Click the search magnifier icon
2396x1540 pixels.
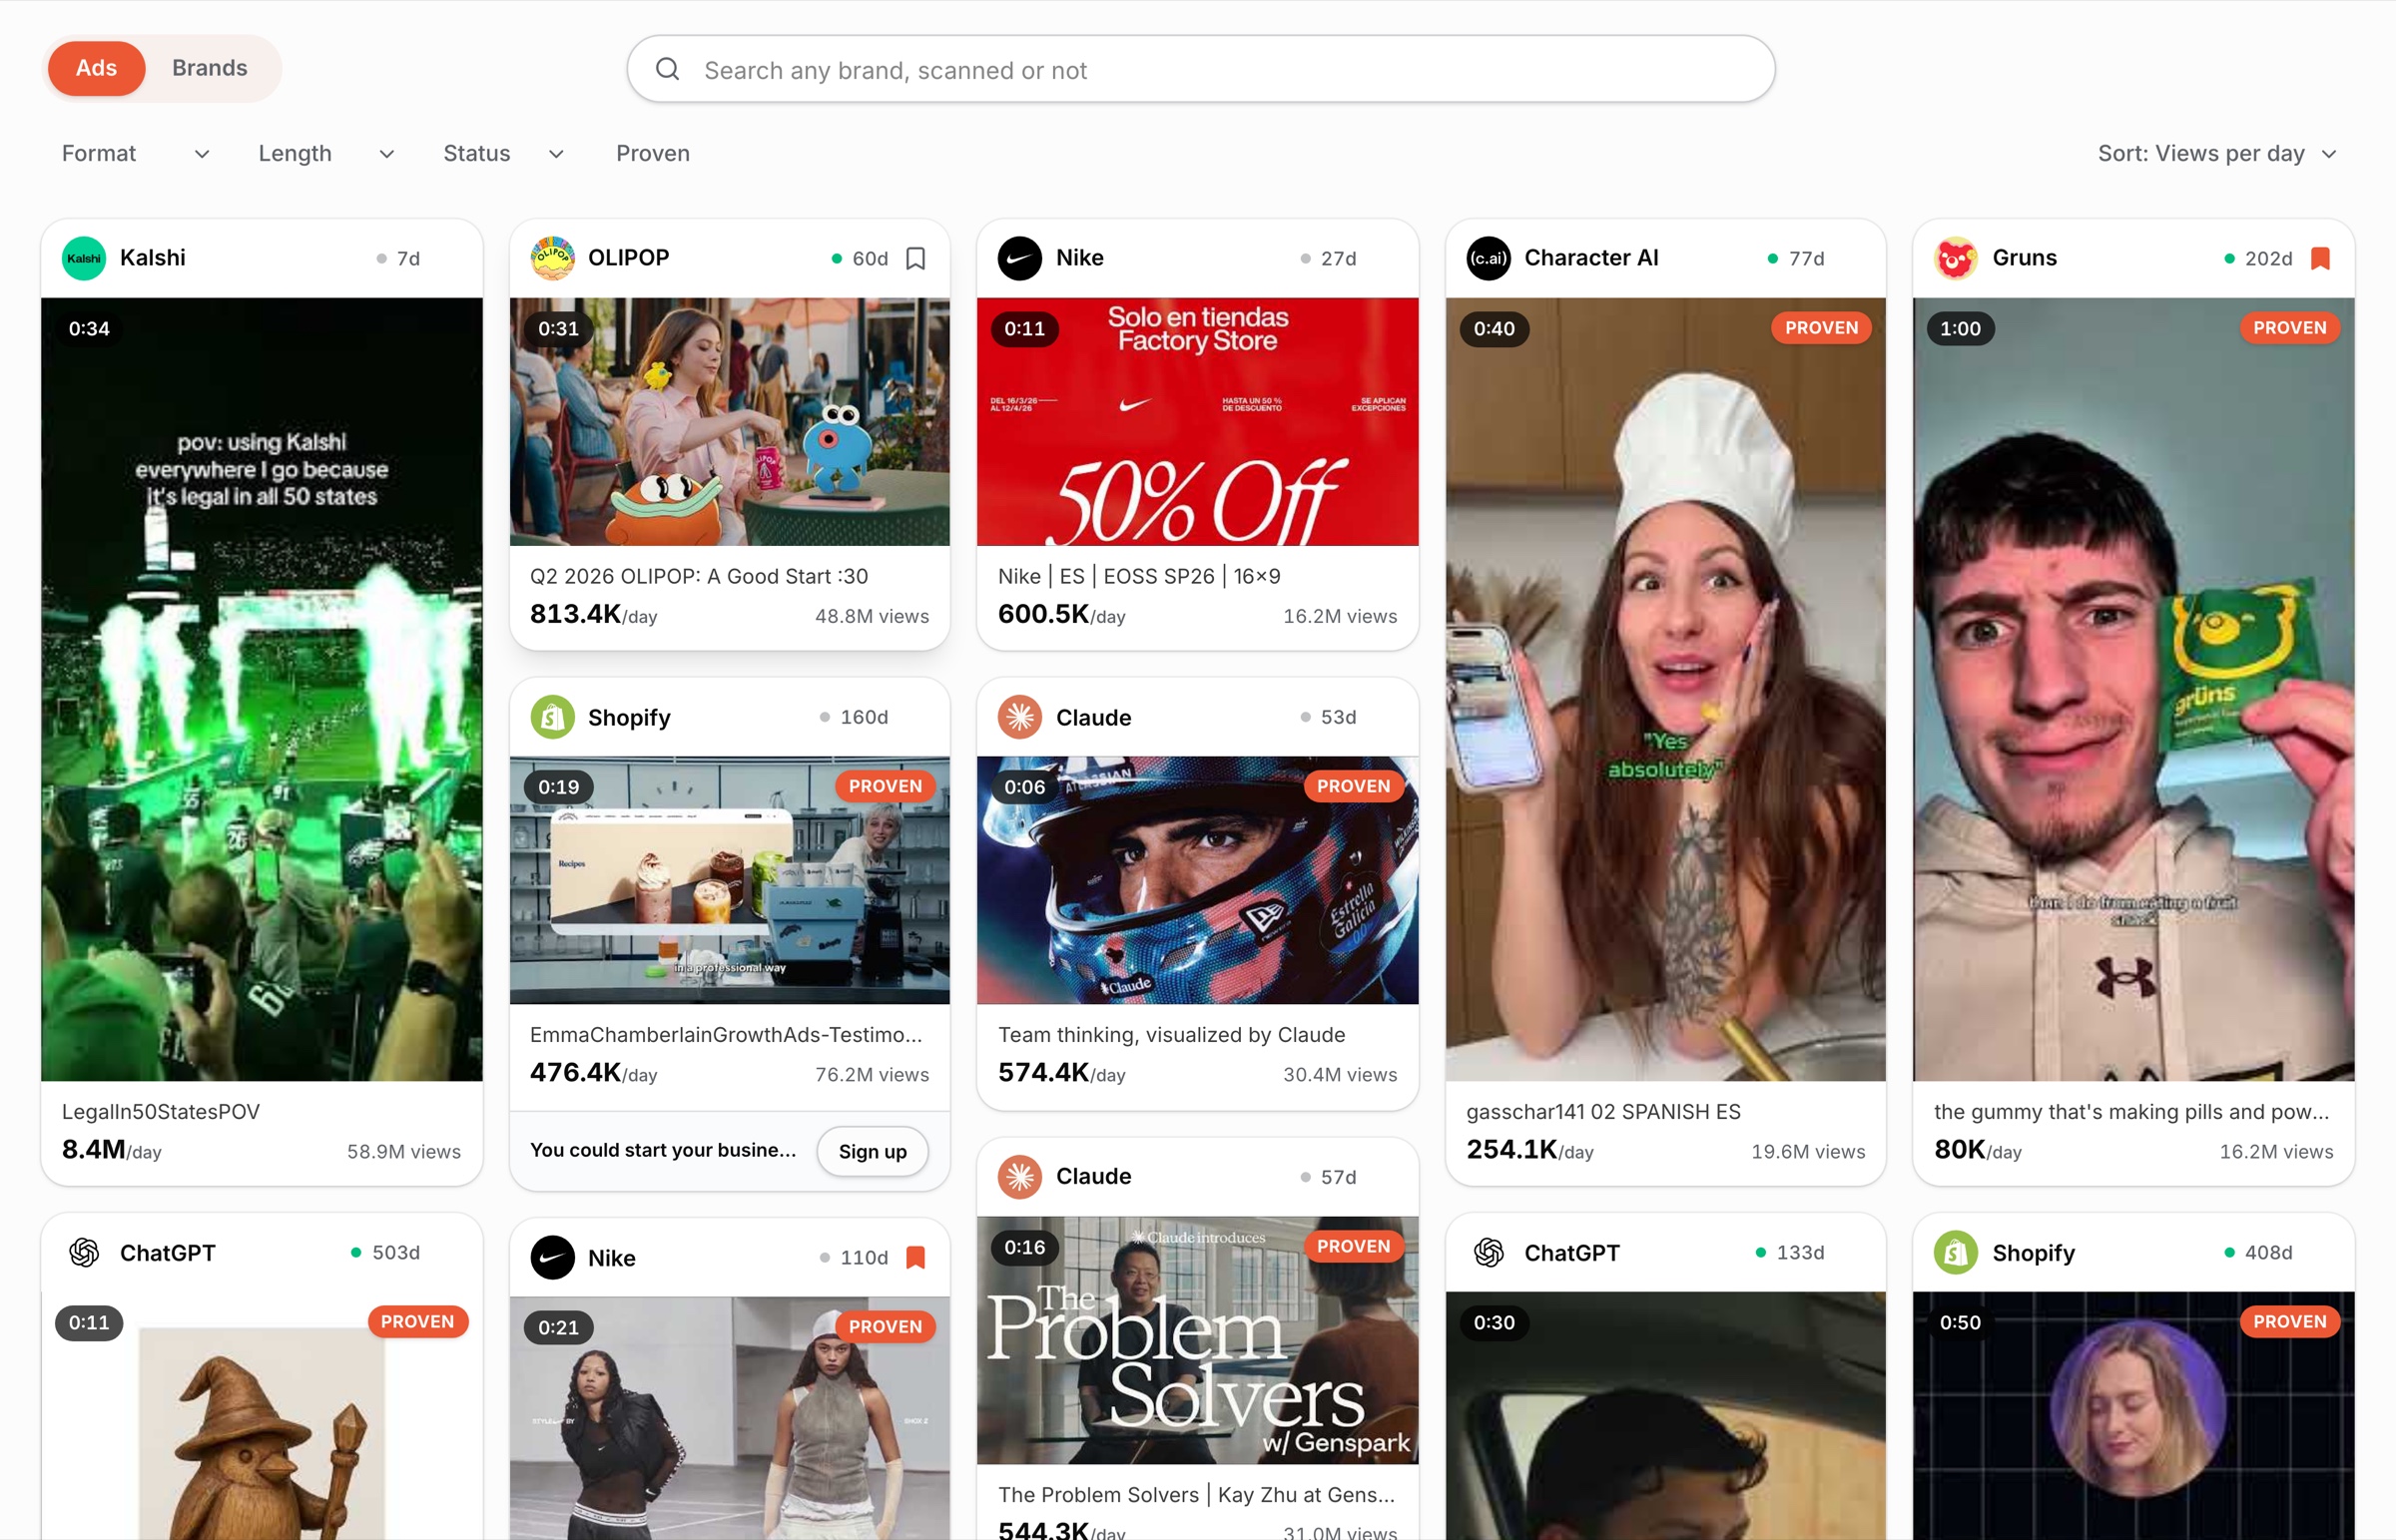click(667, 69)
